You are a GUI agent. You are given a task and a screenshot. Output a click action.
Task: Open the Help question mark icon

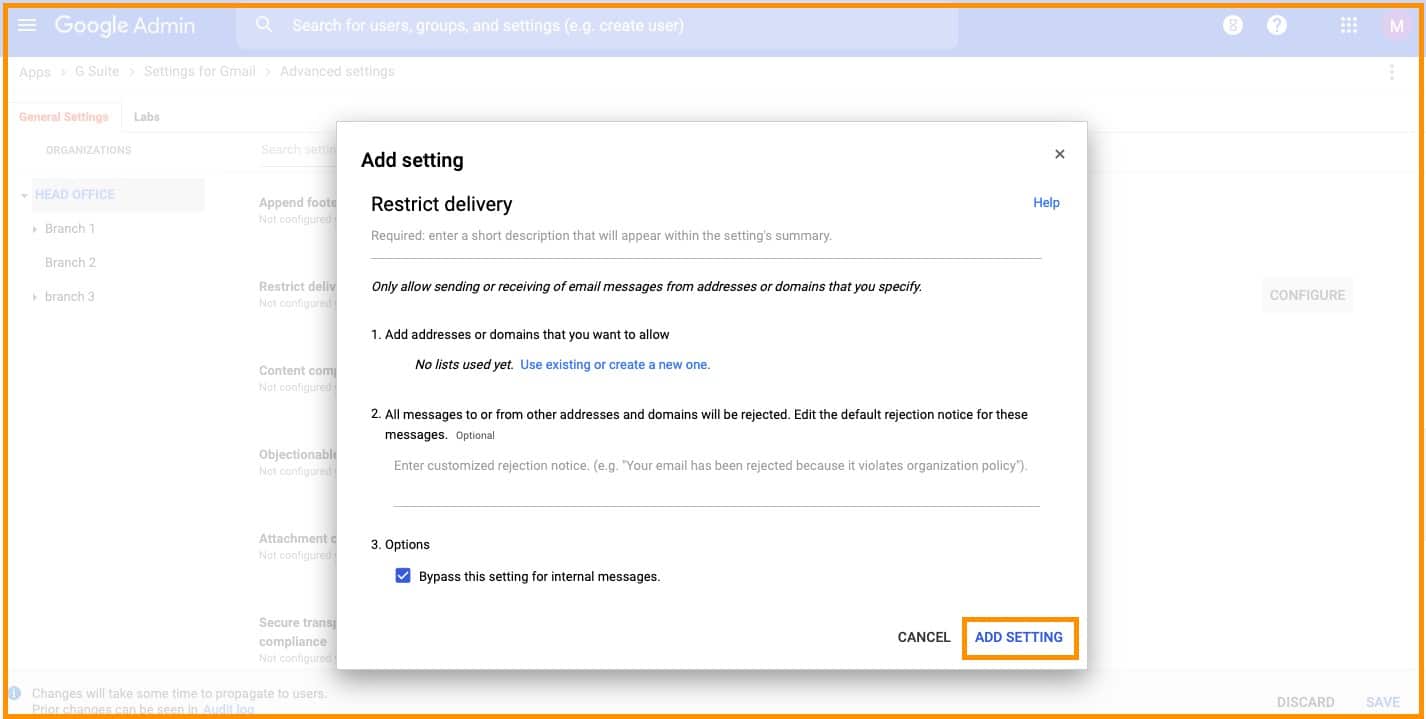(x=1277, y=26)
